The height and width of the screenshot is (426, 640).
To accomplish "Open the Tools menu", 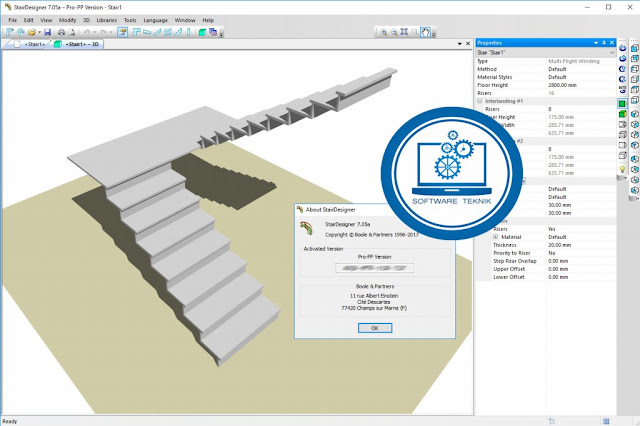I will click(130, 20).
